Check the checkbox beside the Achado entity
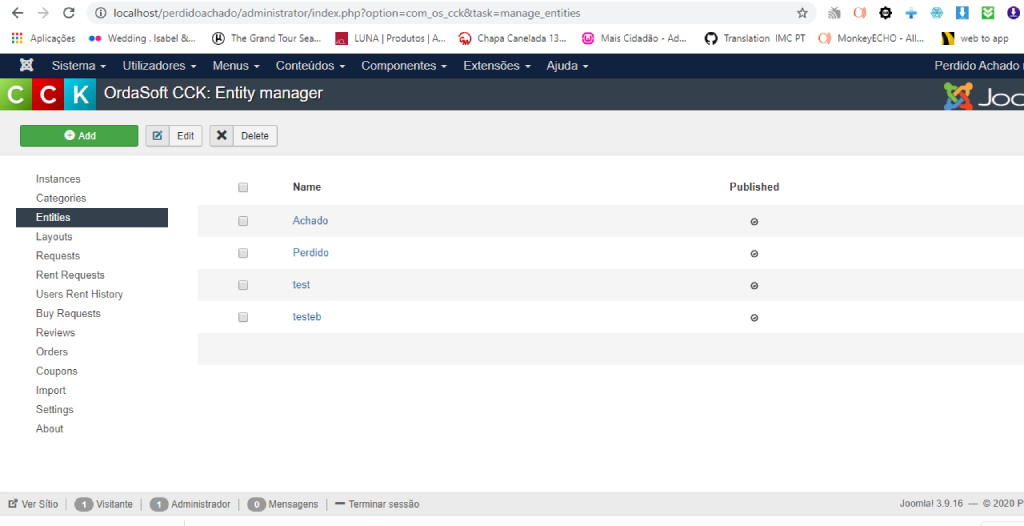Viewport: 1024px width, 526px height. pyautogui.click(x=243, y=221)
